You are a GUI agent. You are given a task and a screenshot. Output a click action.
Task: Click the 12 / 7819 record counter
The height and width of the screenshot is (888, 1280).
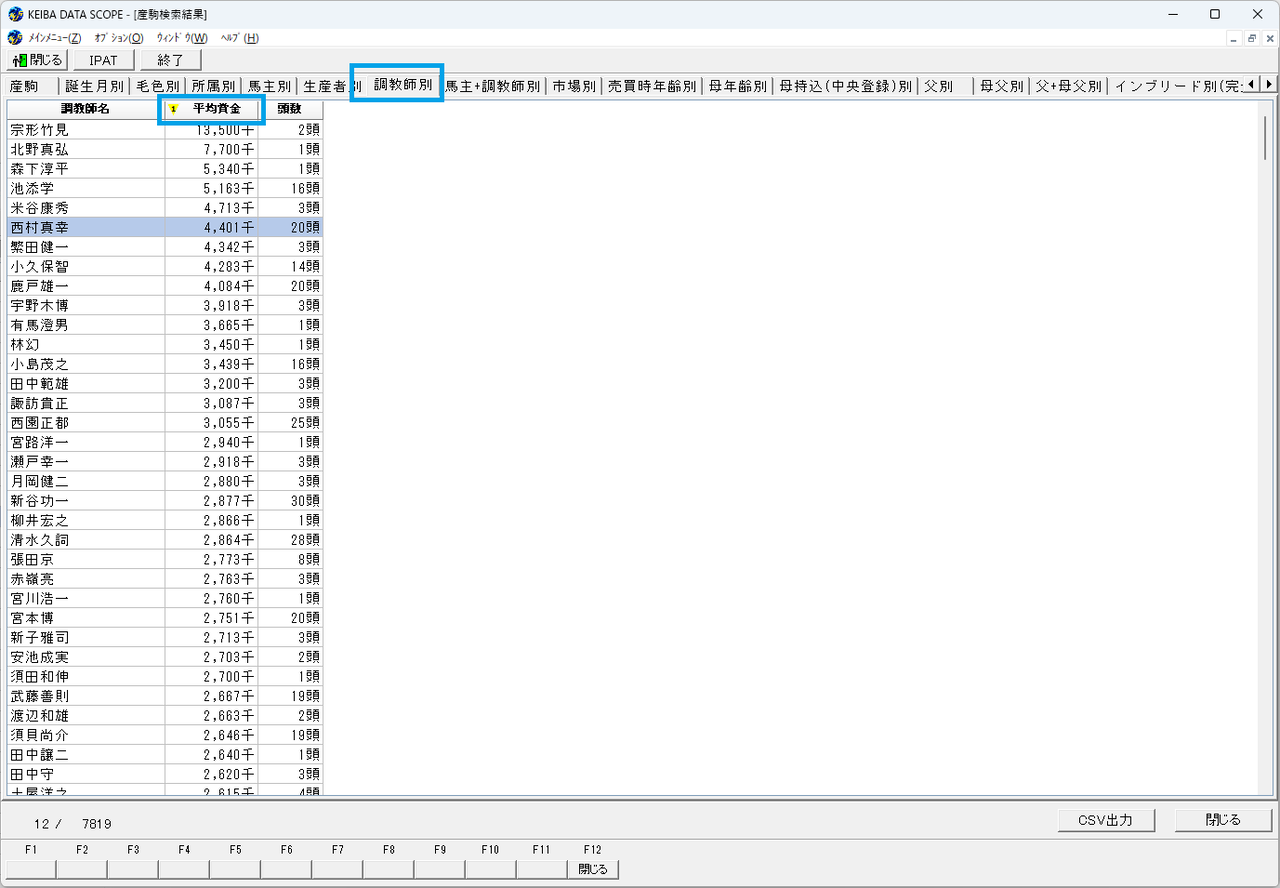pos(72,824)
